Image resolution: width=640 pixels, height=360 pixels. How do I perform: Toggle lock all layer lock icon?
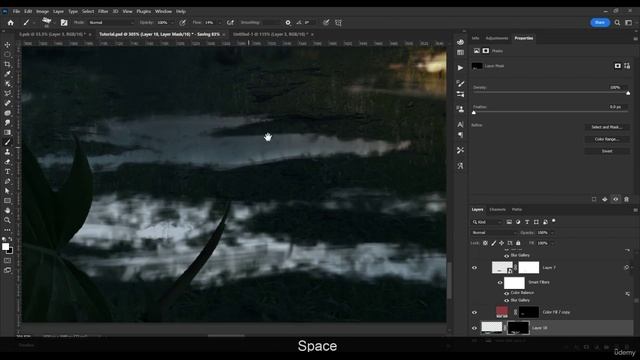(518, 243)
